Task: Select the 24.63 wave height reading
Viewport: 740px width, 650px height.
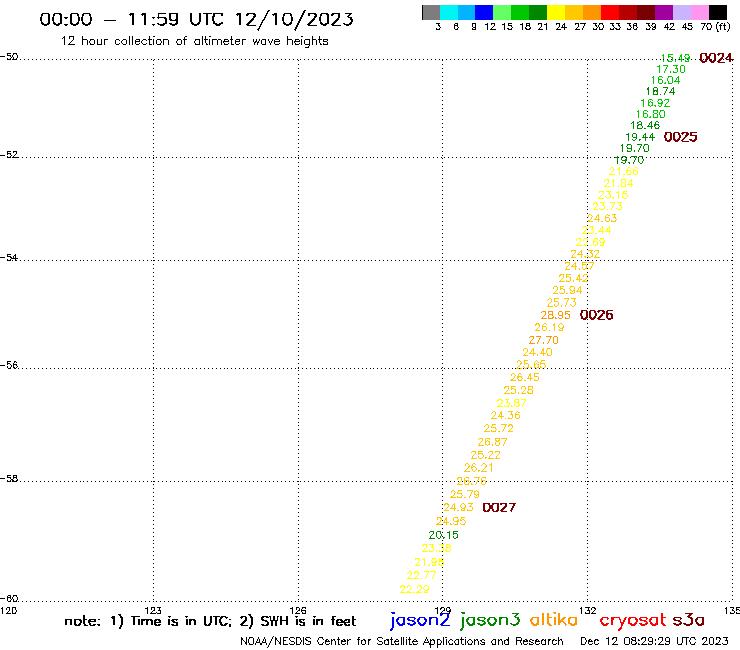Action: (x=602, y=218)
